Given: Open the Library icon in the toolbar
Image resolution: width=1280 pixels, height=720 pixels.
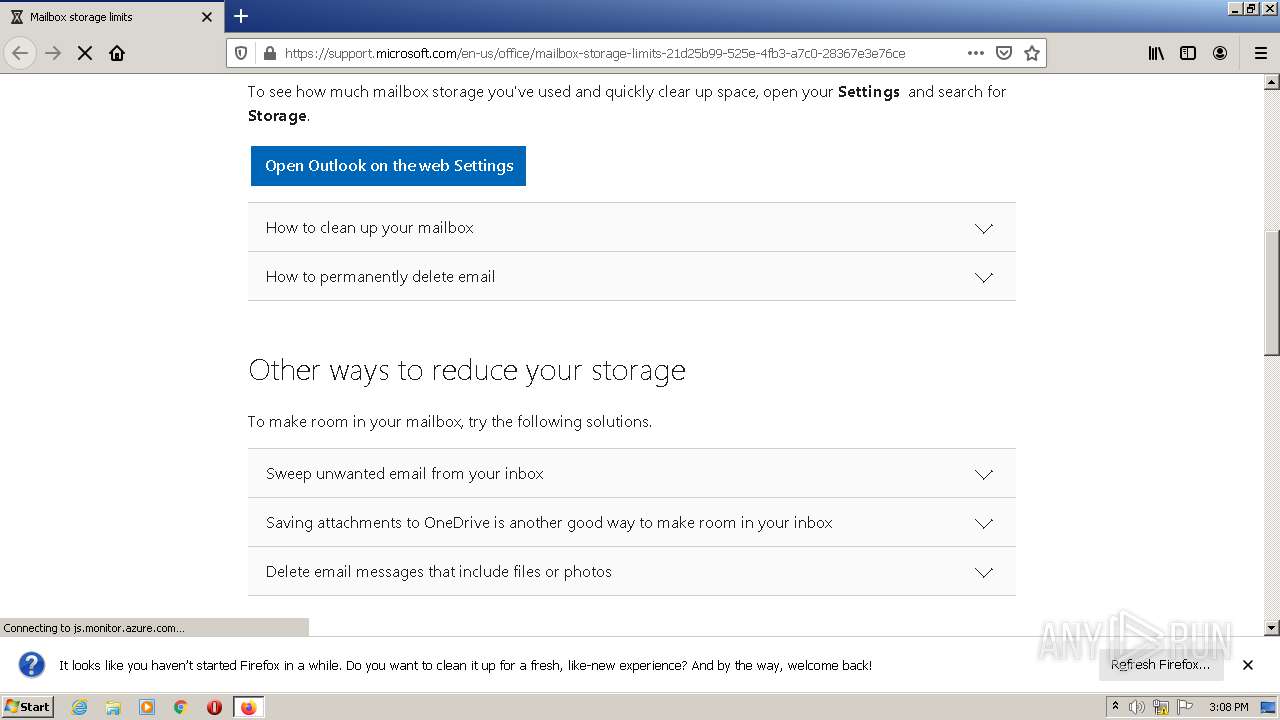Looking at the screenshot, I should click(x=1156, y=53).
